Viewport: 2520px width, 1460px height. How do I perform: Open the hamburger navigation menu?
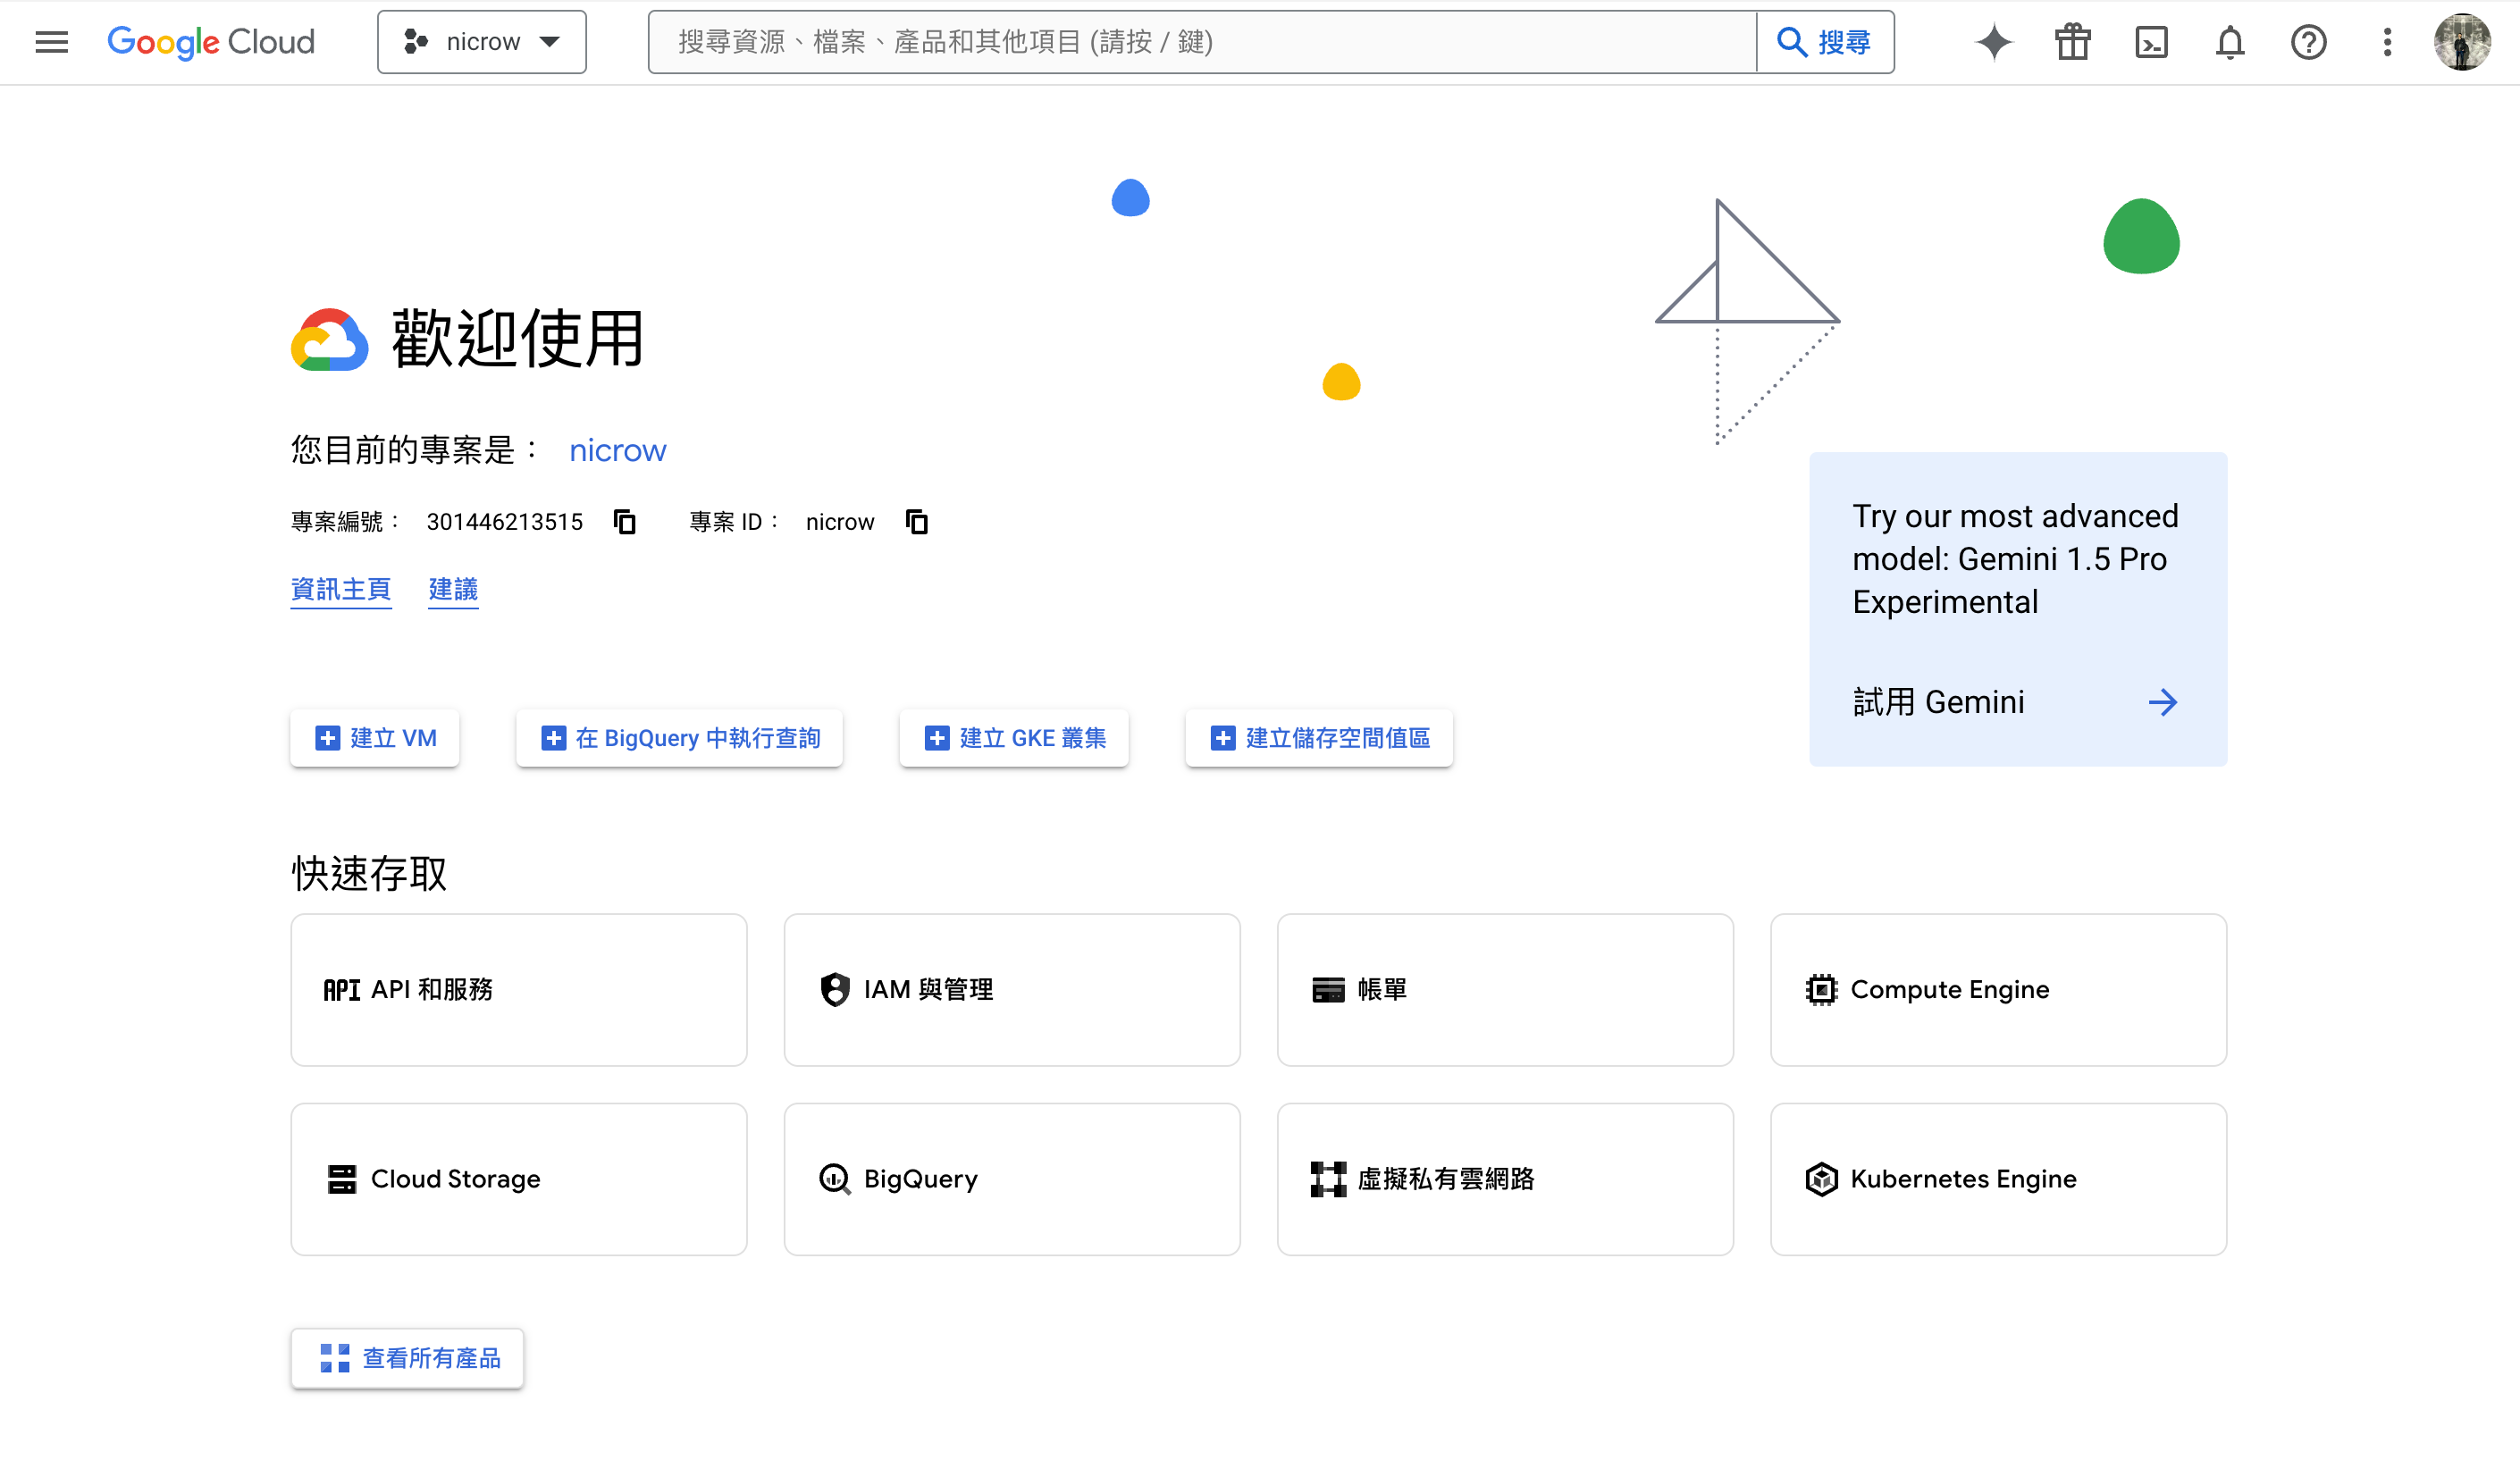(51, 42)
